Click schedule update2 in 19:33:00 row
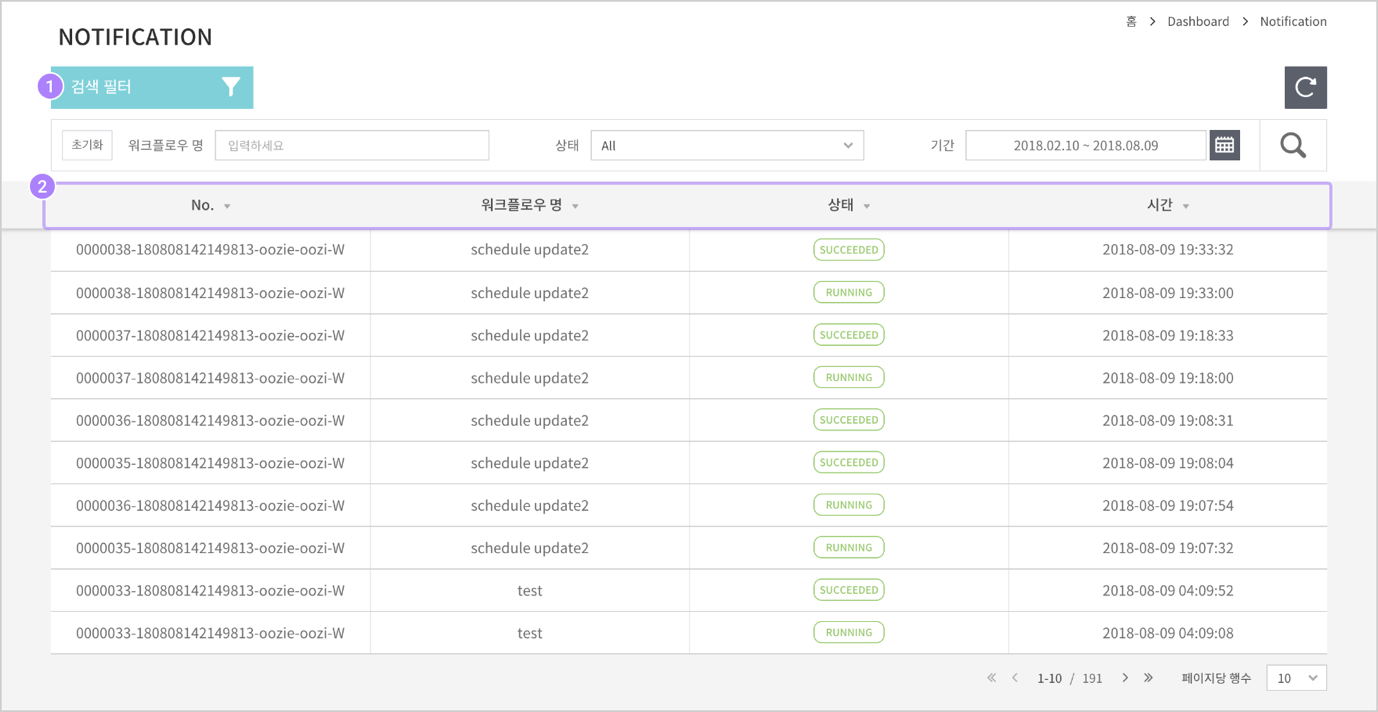Image resolution: width=1378 pixels, height=712 pixels. click(530, 293)
